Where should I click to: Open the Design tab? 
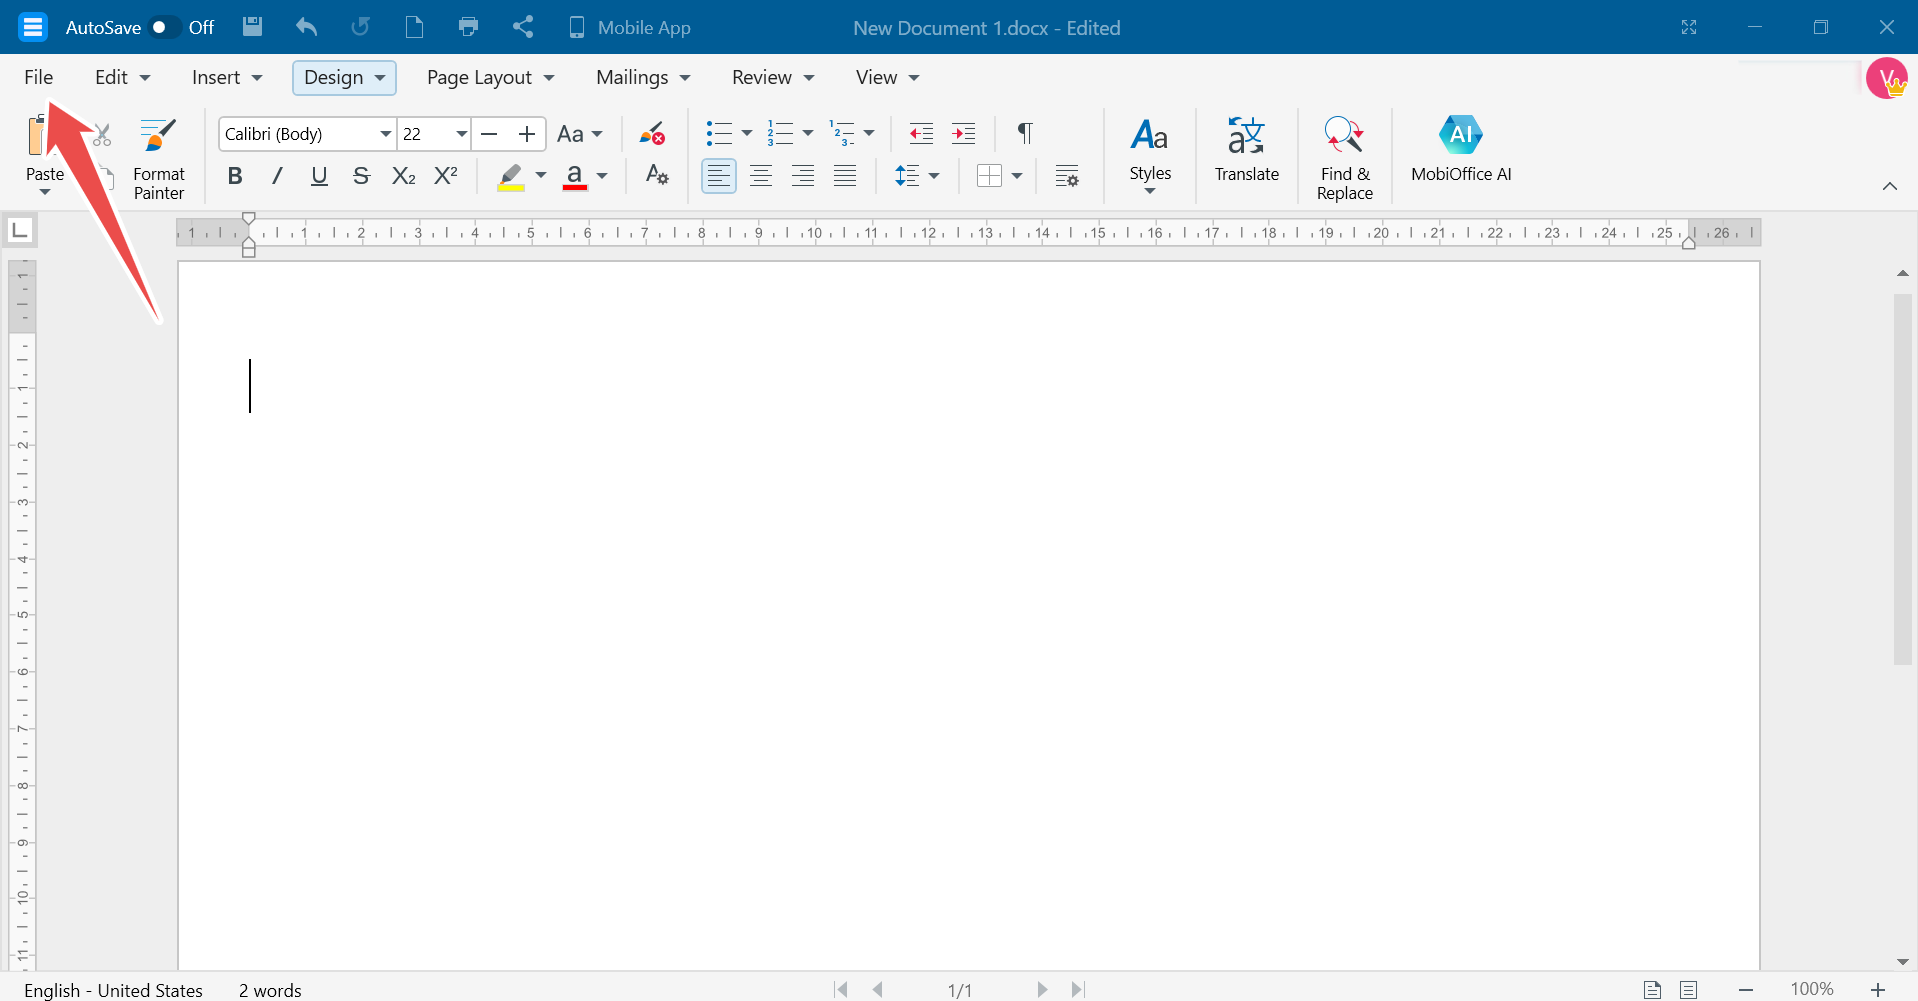tap(344, 77)
